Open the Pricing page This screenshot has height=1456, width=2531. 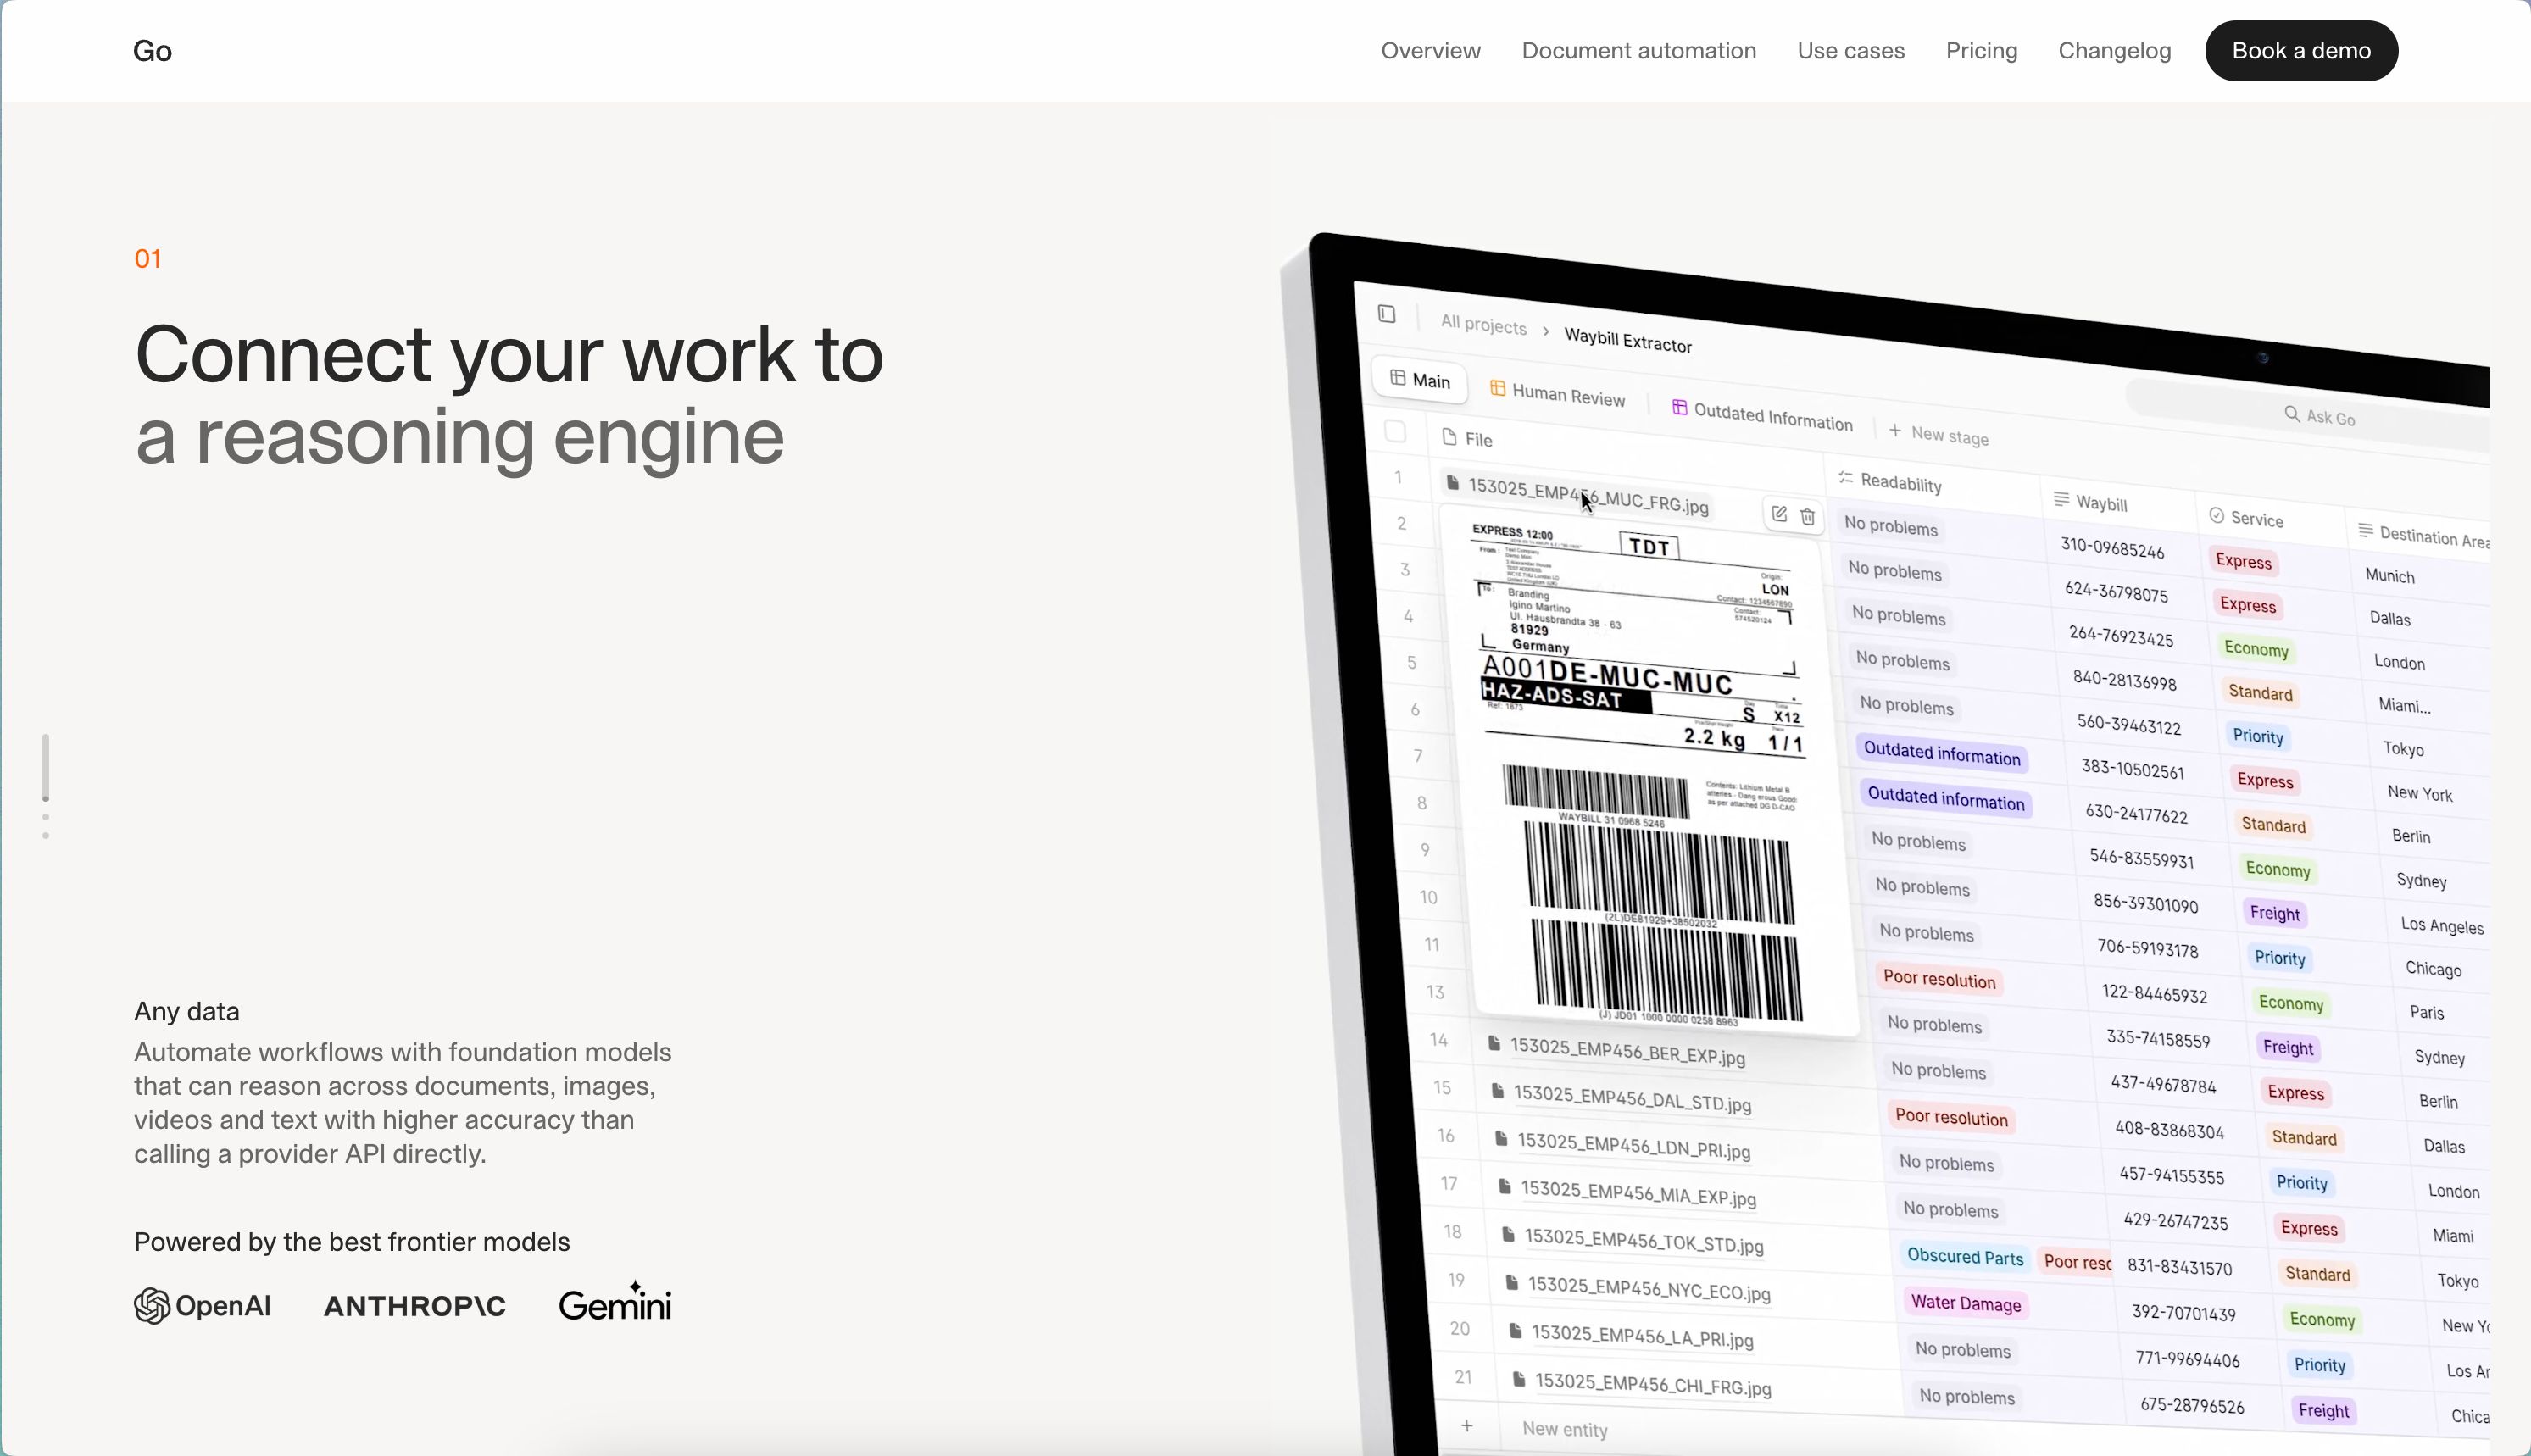pos(1981,51)
